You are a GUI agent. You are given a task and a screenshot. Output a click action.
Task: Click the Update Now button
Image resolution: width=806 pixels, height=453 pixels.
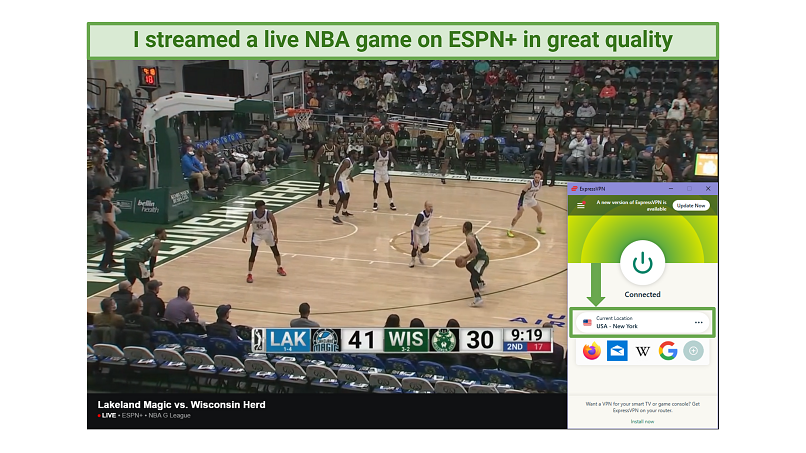pos(691,205)
